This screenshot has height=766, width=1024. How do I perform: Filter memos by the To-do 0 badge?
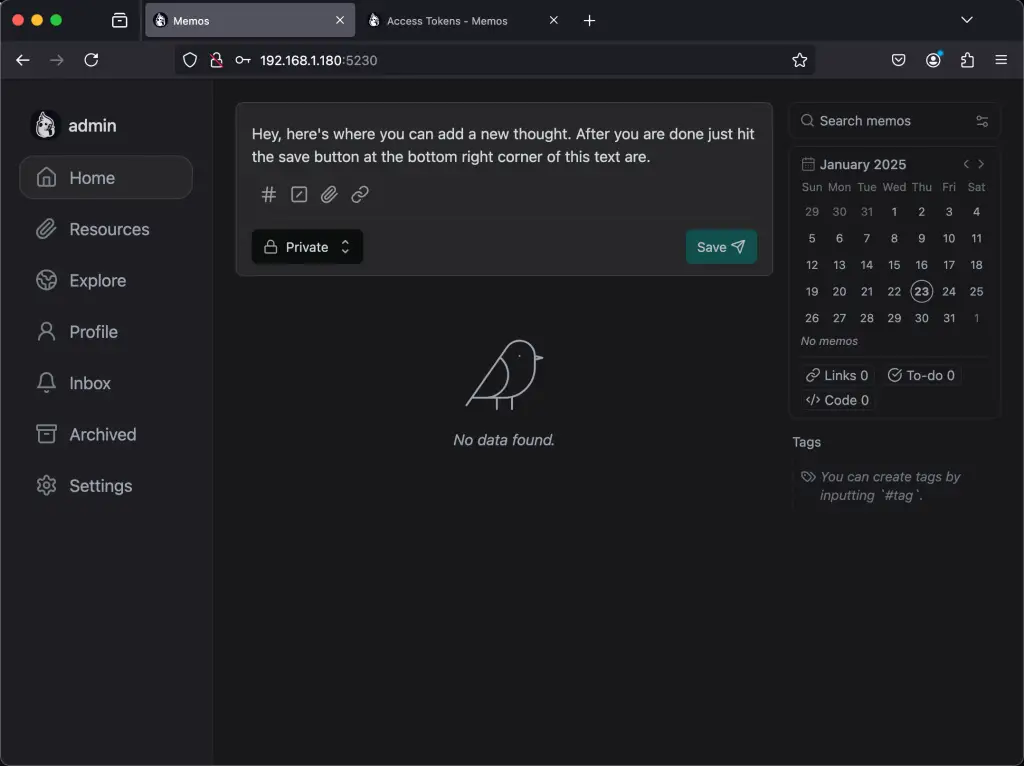[x=921, y=375]
